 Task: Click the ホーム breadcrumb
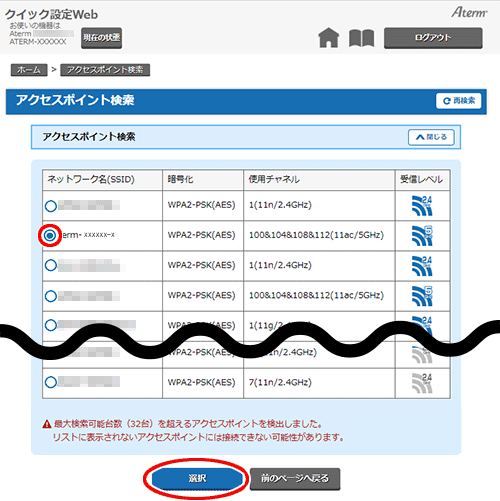pyautogui.click(x=29, y=70)
